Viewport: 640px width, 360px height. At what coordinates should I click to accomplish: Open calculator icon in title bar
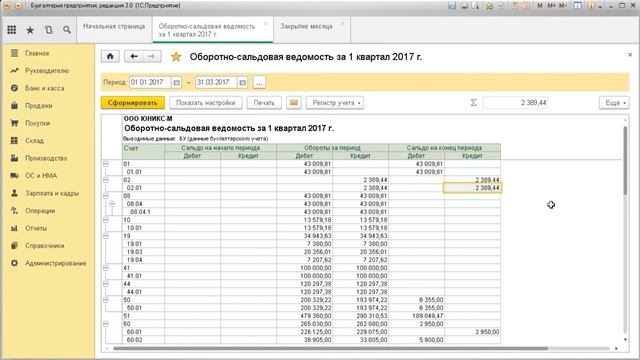pos(515,6)
